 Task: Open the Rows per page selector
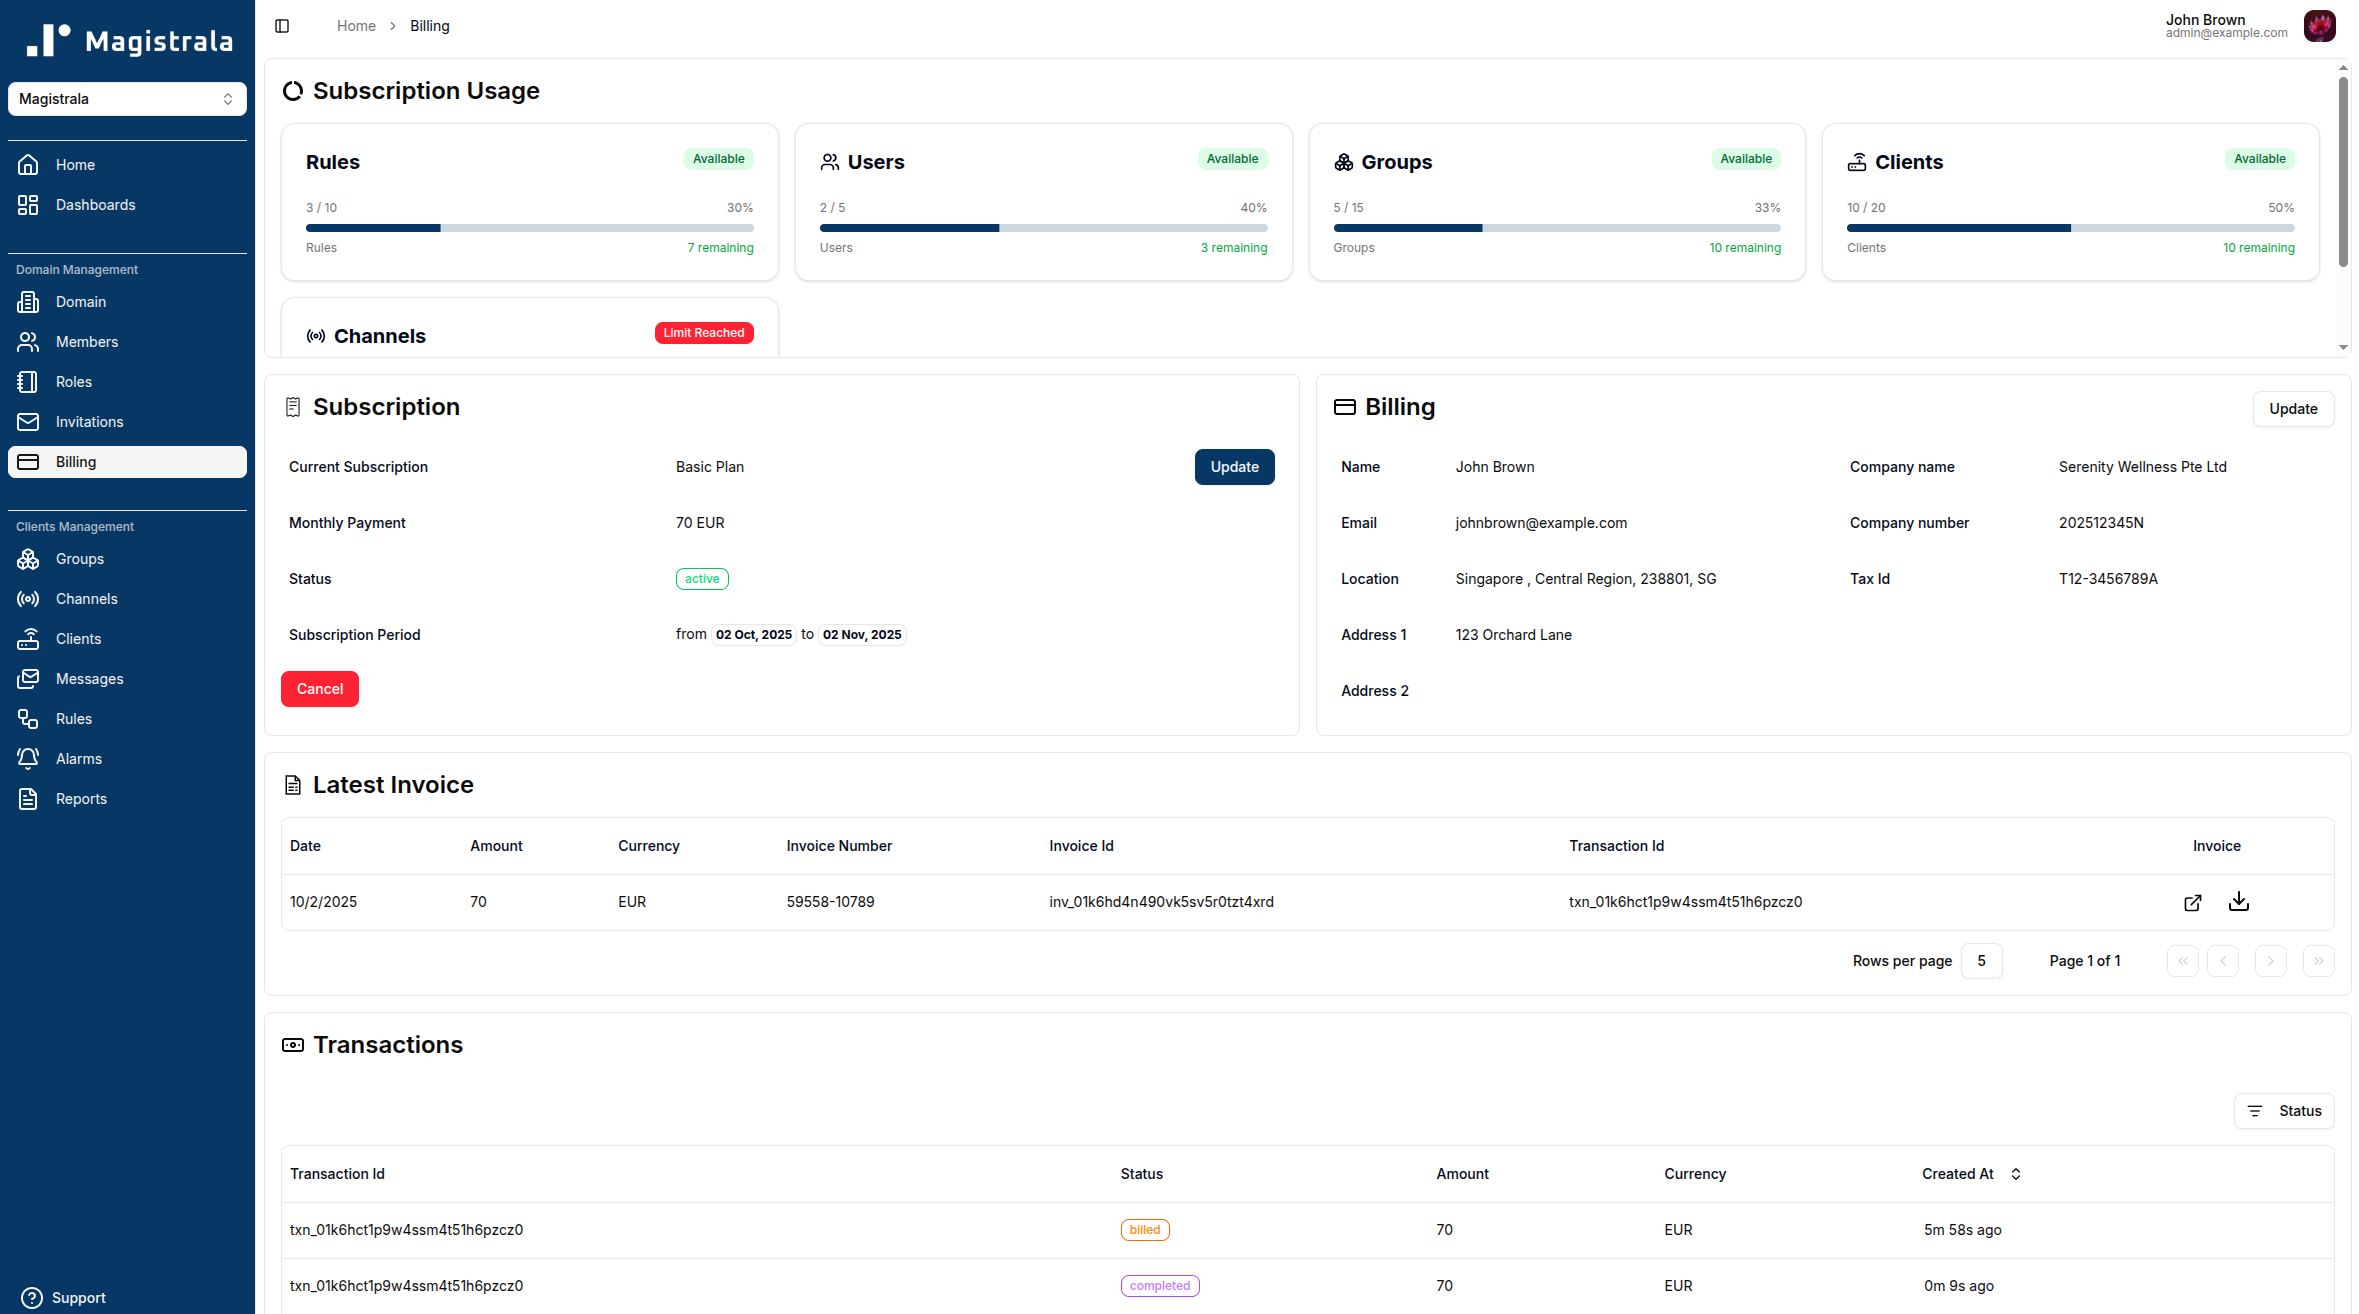[1981, 960]
